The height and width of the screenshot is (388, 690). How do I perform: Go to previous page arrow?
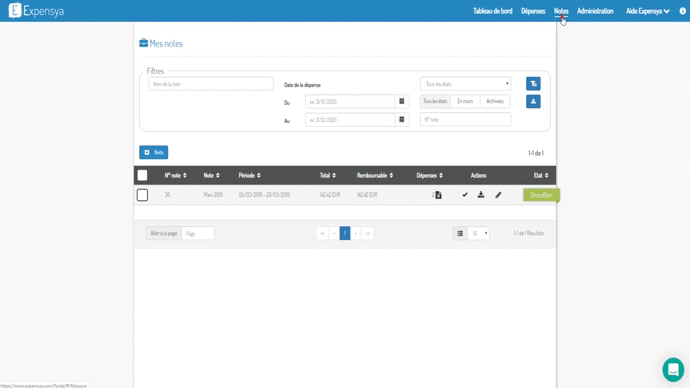pos(334,233)
